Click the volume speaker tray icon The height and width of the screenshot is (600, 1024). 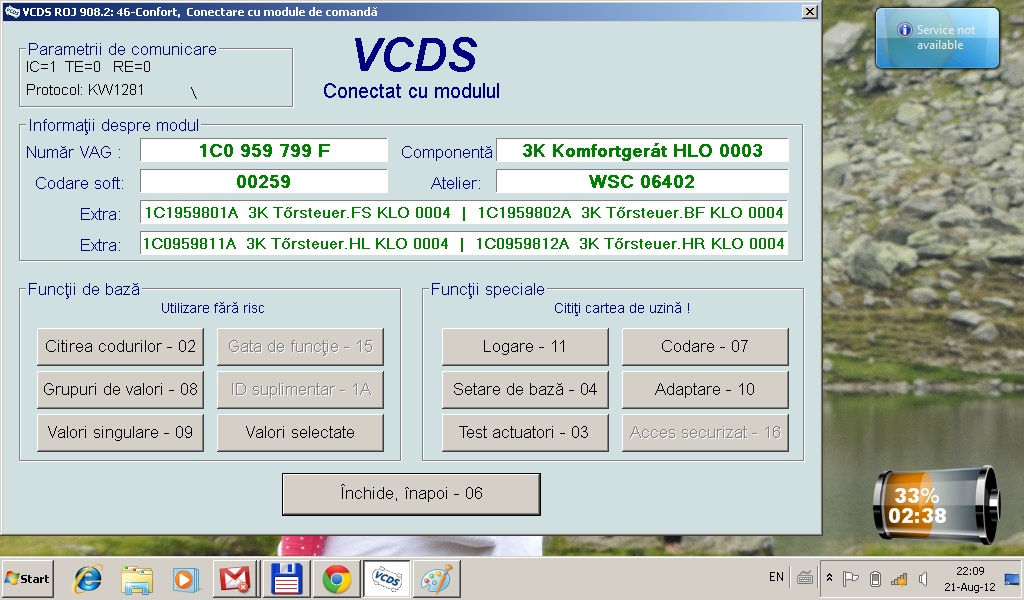(x=922, y=578)
